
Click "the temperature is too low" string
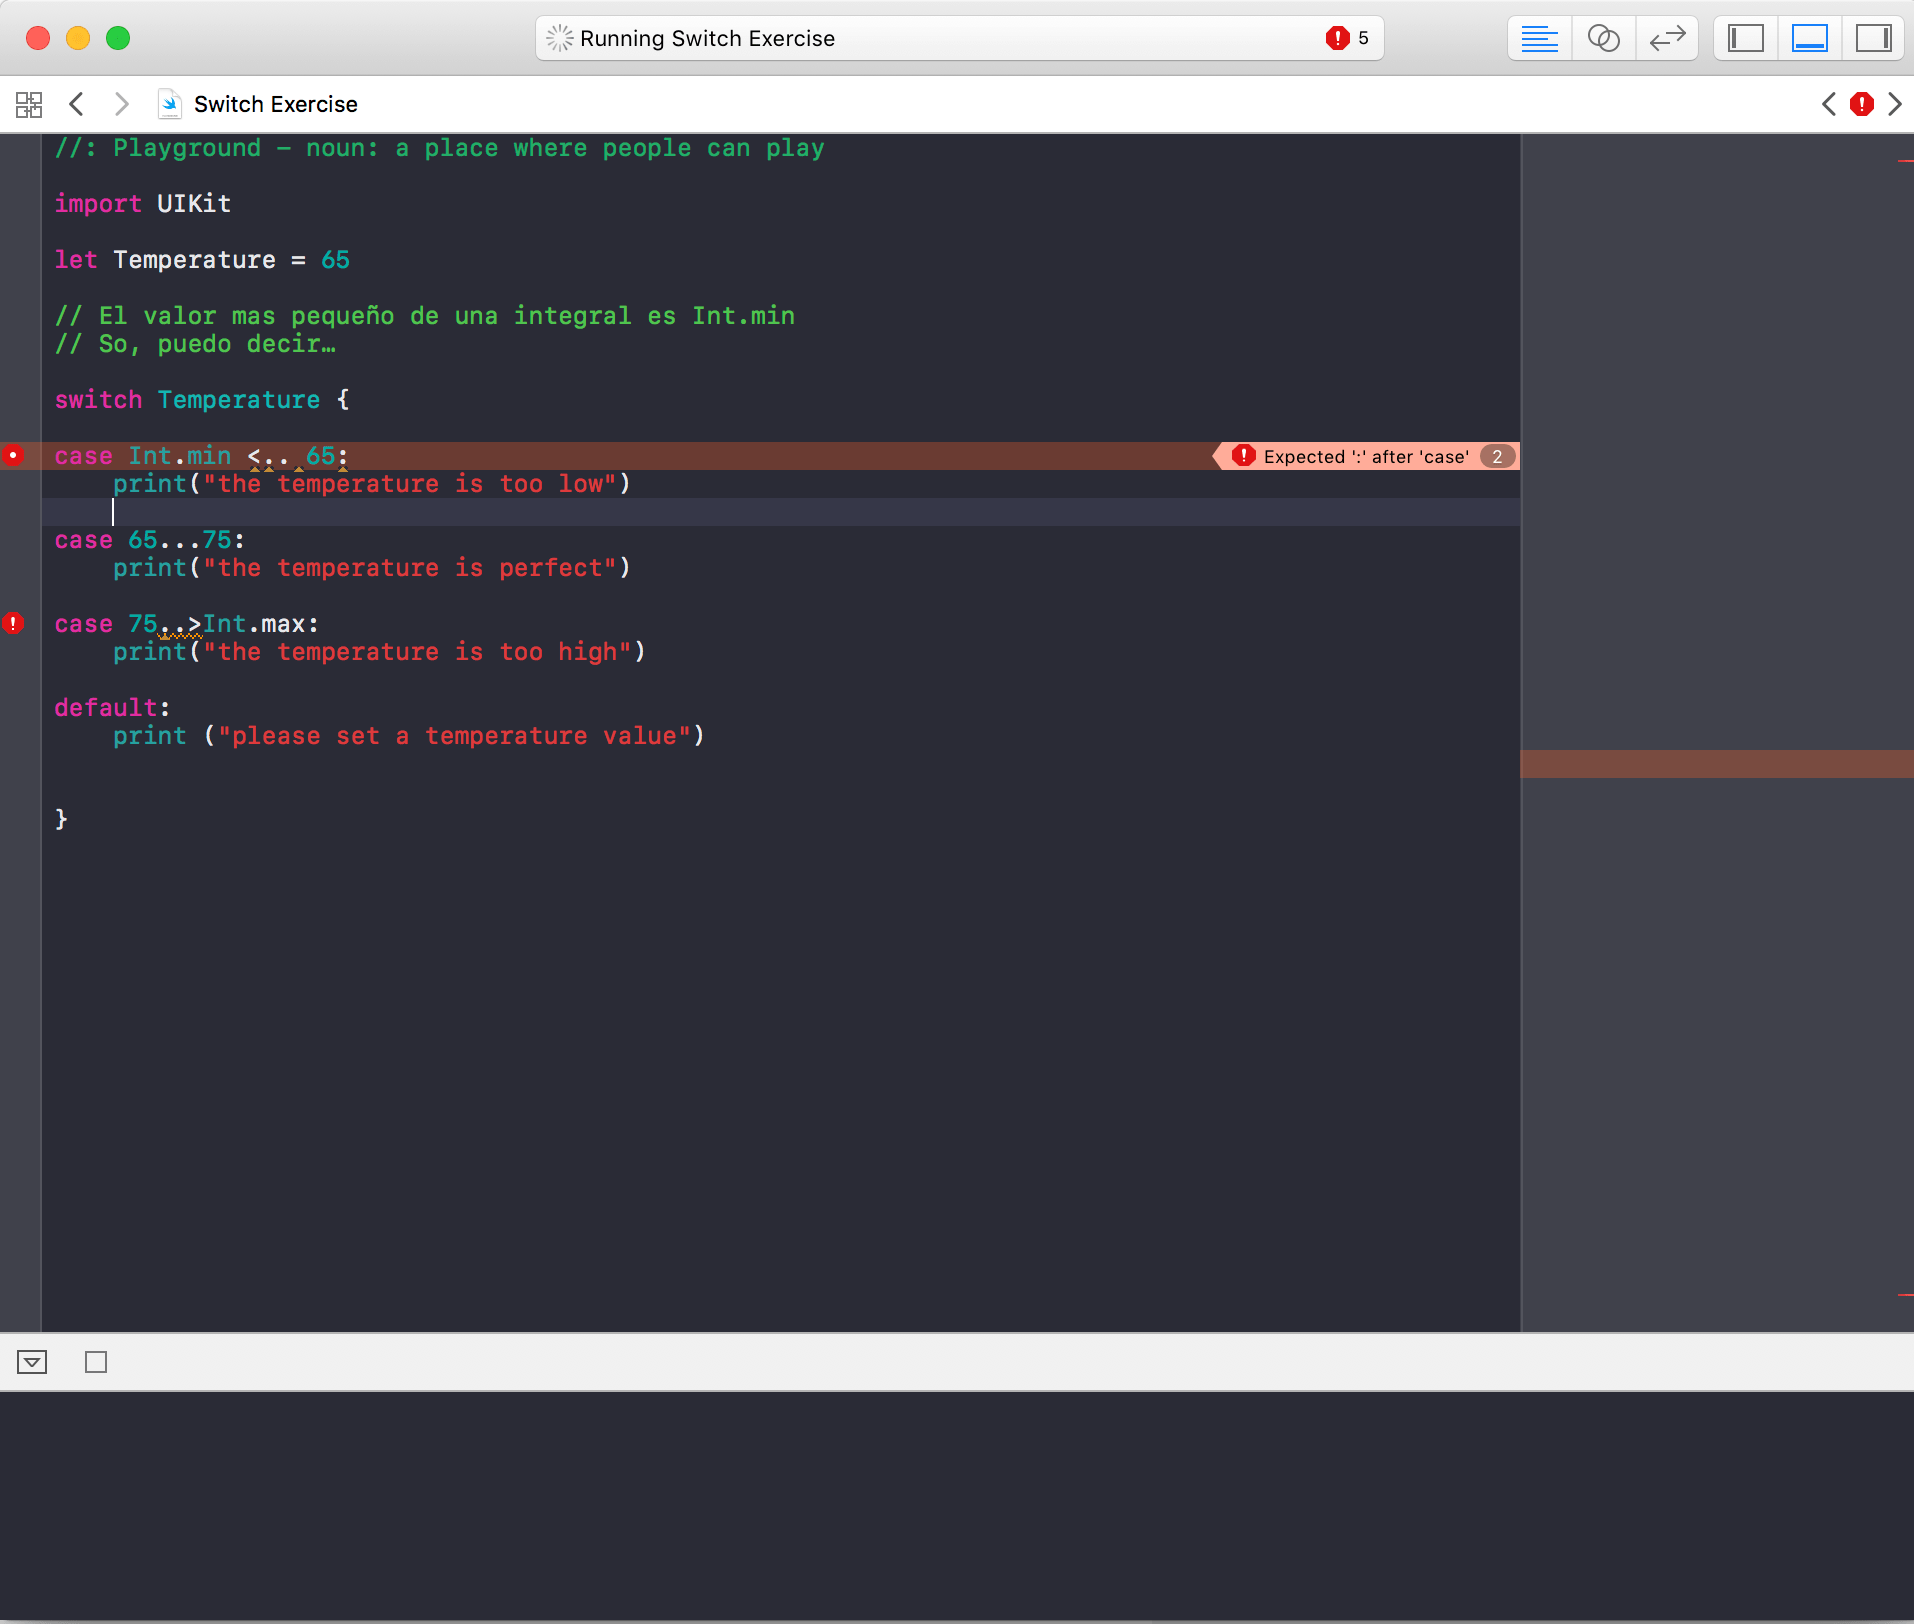410,484
